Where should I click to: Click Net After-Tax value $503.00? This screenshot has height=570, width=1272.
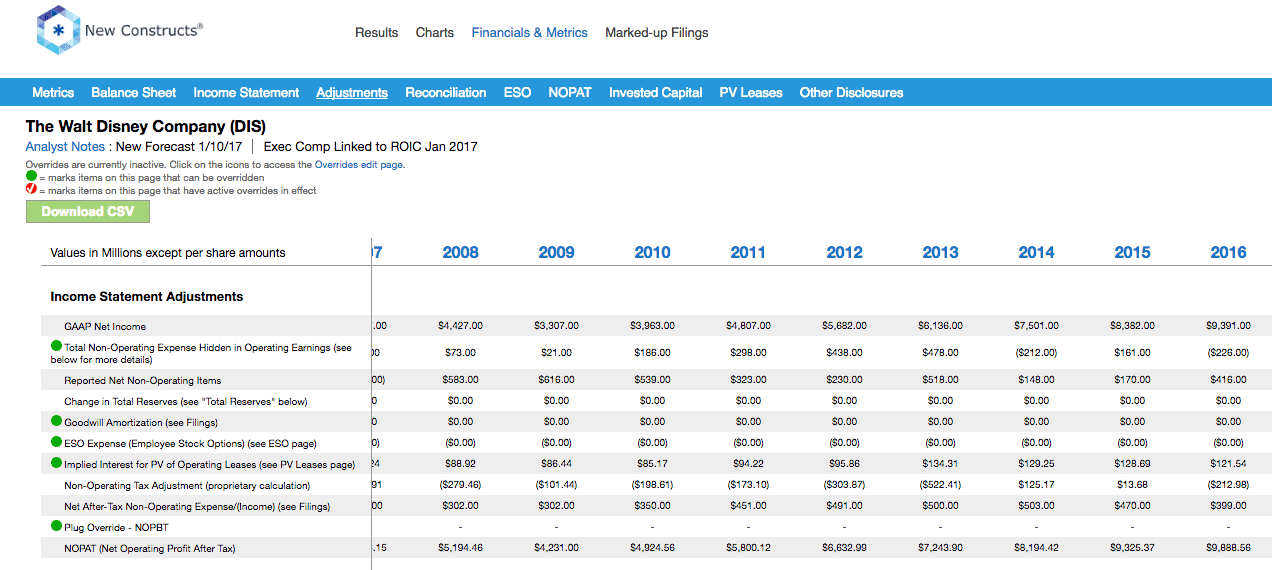1036,506
